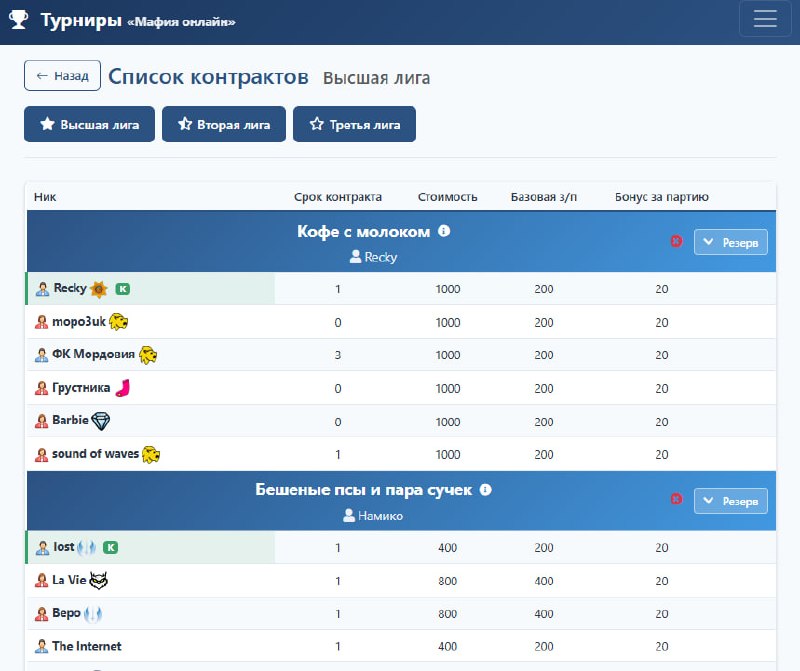Click the diamond icon beside Barbie
The width and height of the screenshot is (800, 671).
point(101,421)
